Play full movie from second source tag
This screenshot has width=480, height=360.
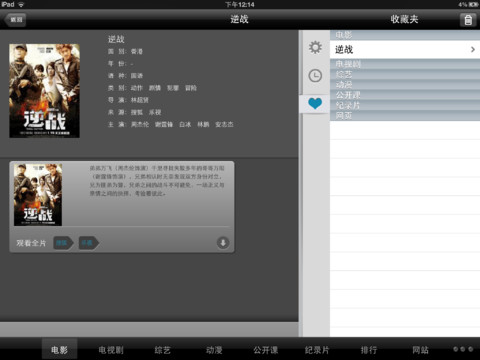[88, 243]
